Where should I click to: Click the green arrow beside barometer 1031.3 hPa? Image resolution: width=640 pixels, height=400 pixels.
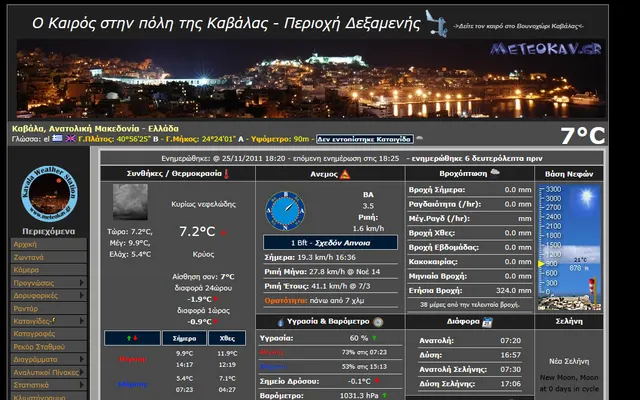pos(384,395)
